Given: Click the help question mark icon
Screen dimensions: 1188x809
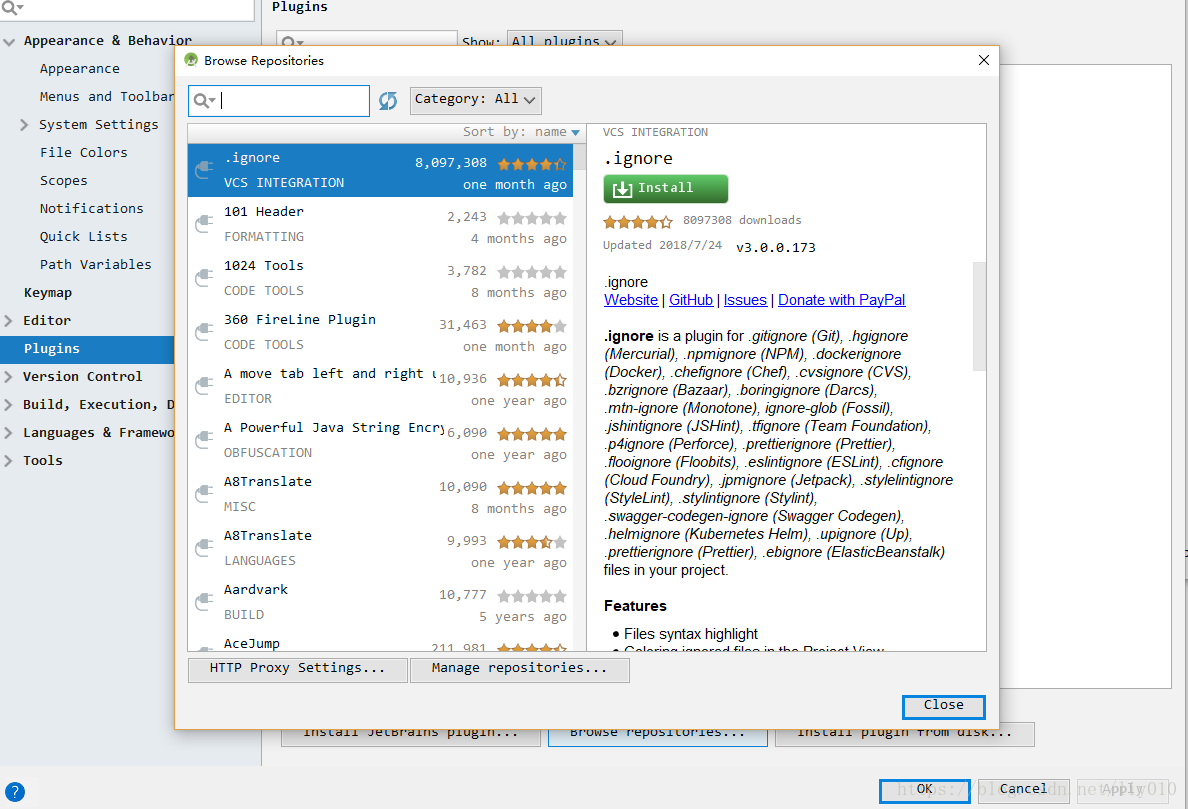Looking at the screenshot, I should pyautogui.click(x=15, y=791).
